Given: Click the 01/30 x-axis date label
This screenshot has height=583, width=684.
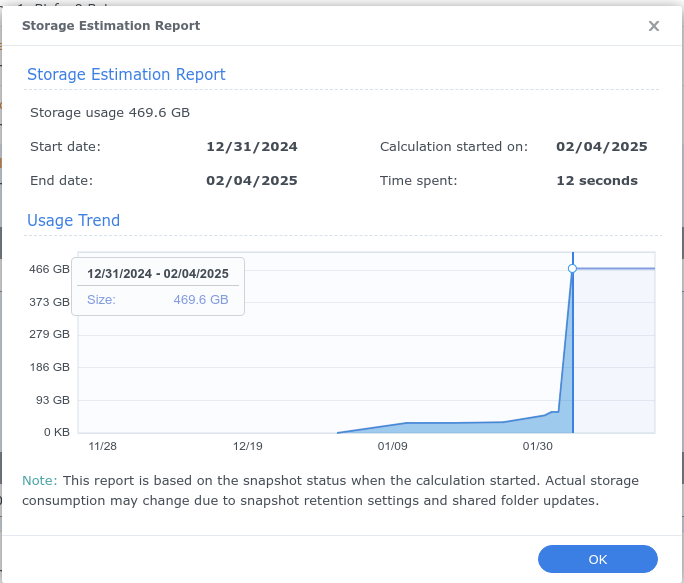Looking at the screenshot, I should [537, 446].
